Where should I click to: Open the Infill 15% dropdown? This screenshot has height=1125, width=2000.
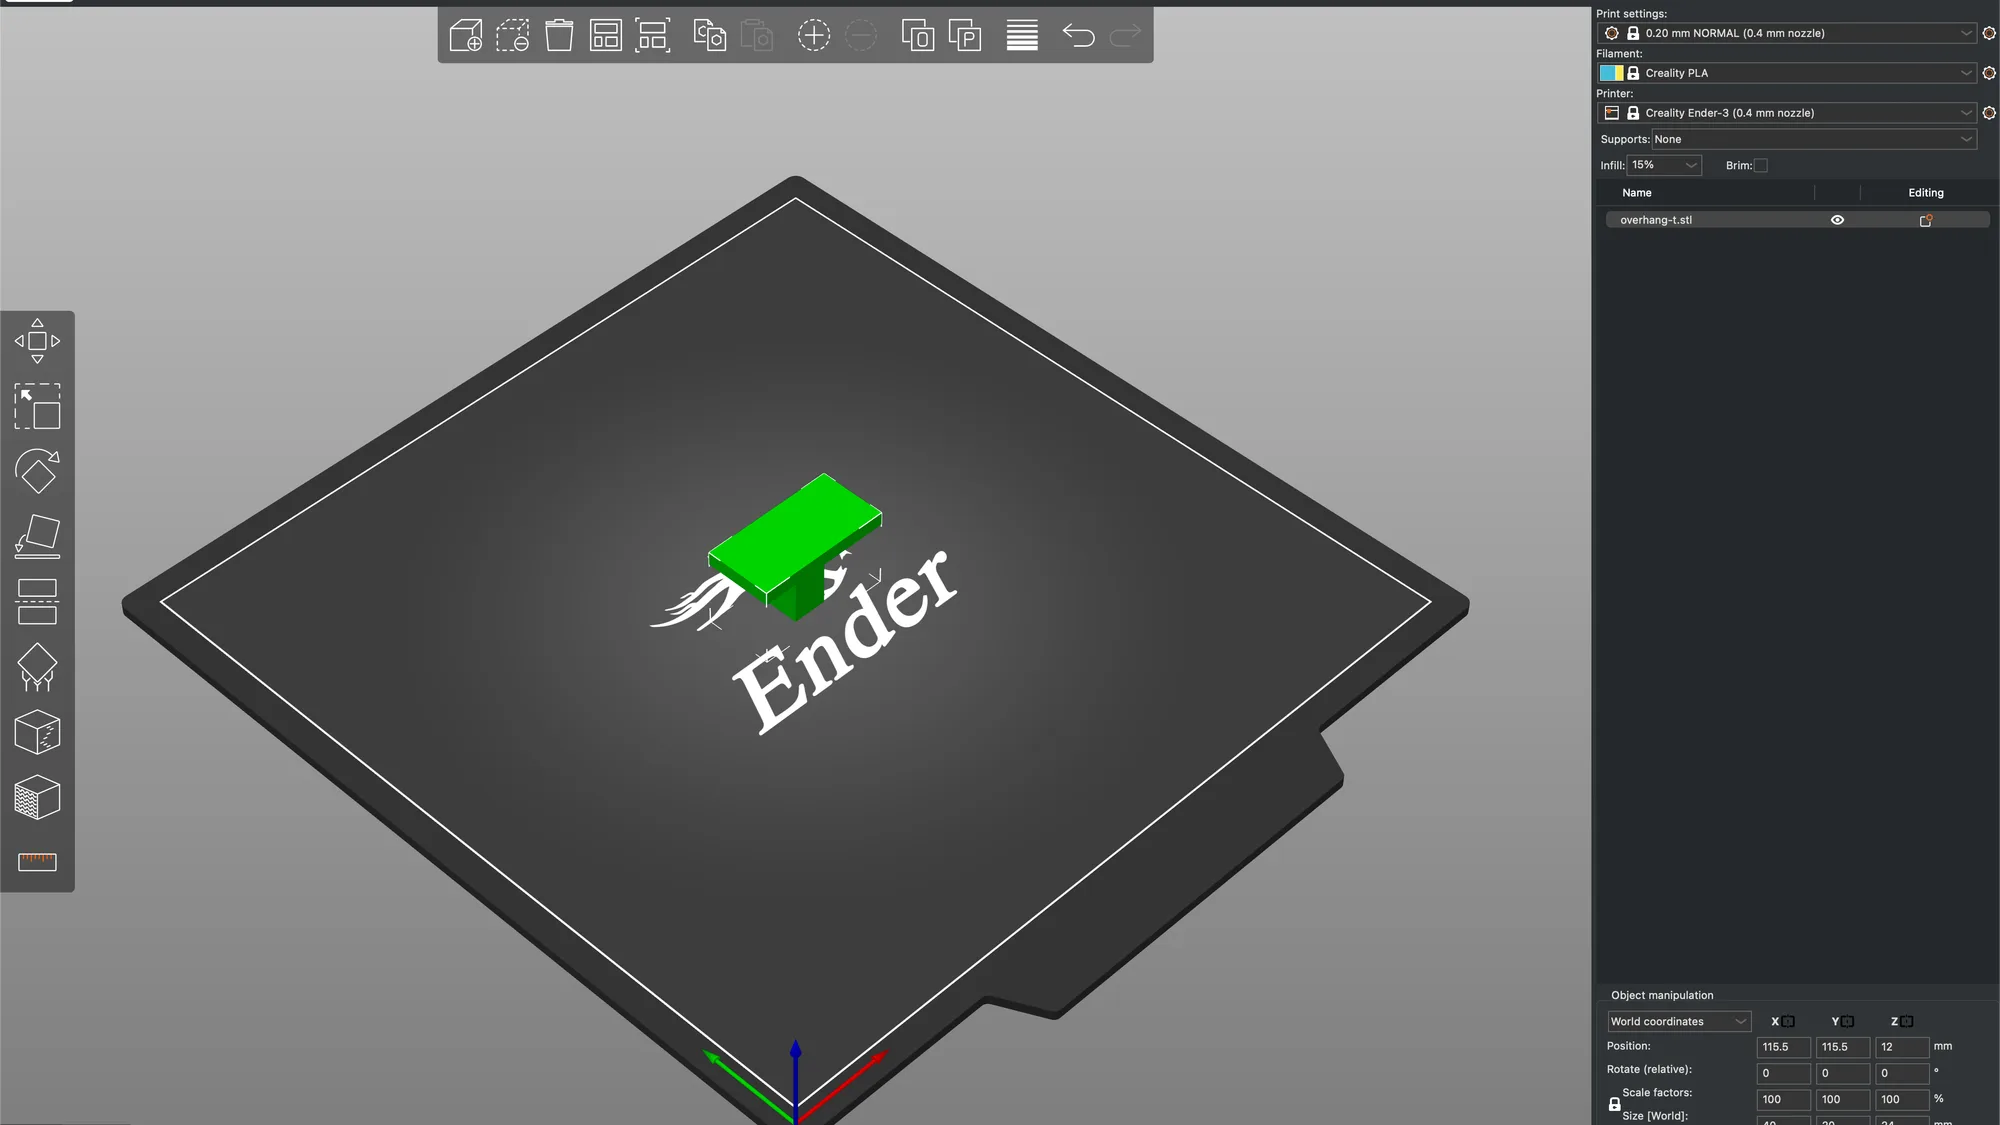tap(1664, 165)
